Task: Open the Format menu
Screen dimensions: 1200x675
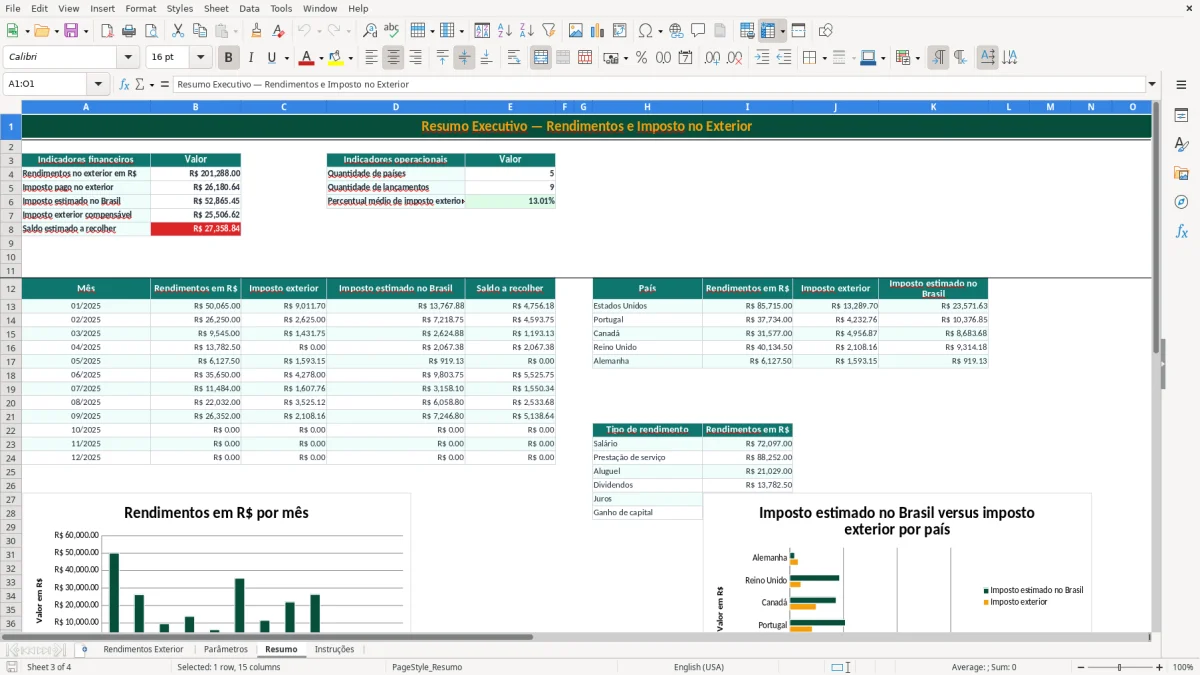Action: (140, 8)
